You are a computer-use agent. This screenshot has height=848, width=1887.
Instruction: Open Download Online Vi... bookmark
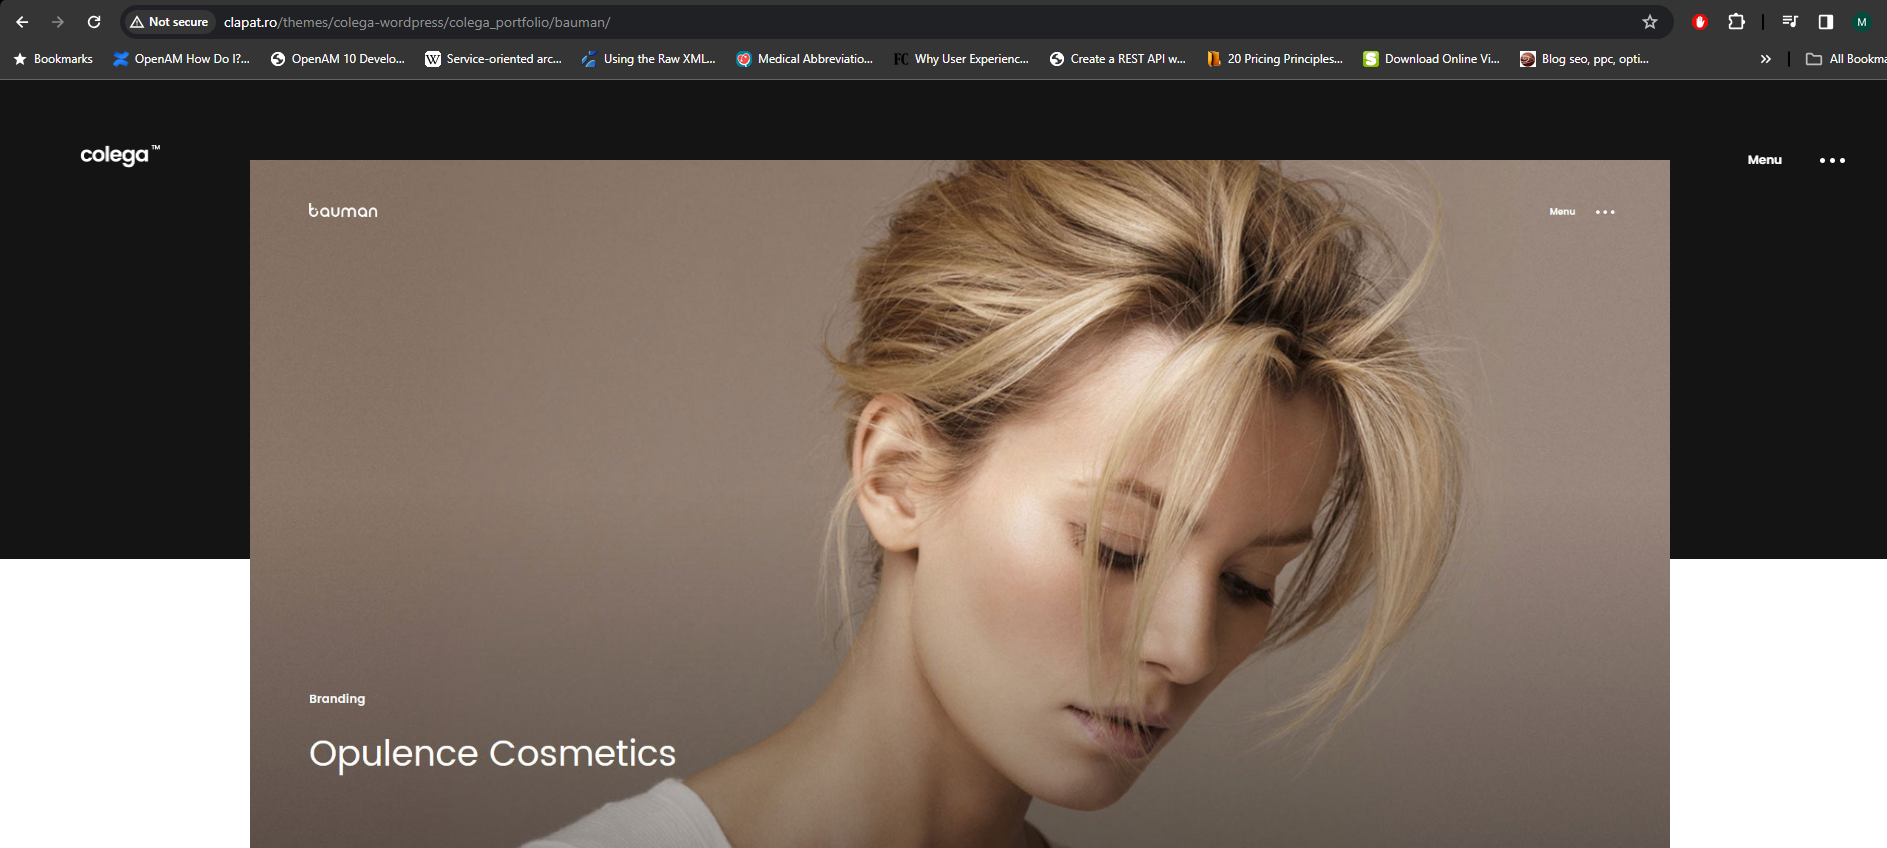[x=1431, y=59]
